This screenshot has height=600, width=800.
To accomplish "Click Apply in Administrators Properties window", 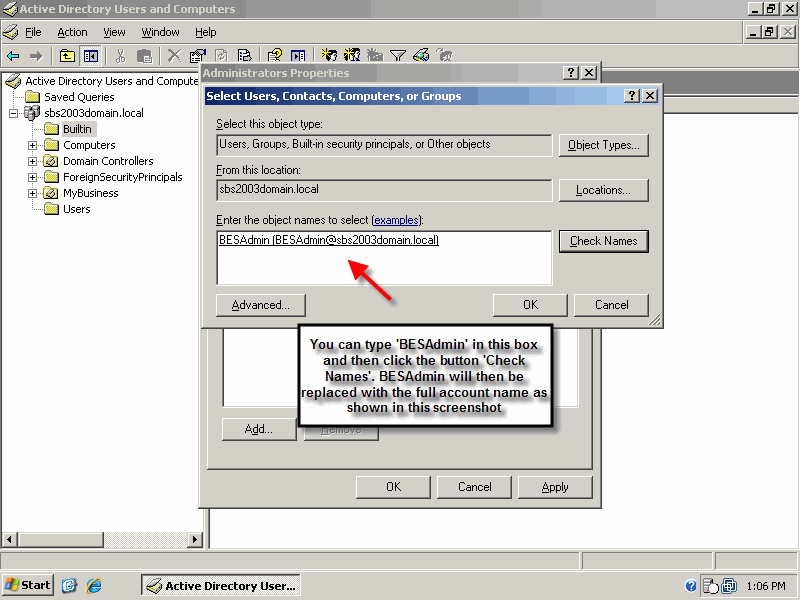I will click(x=555, y=487).
